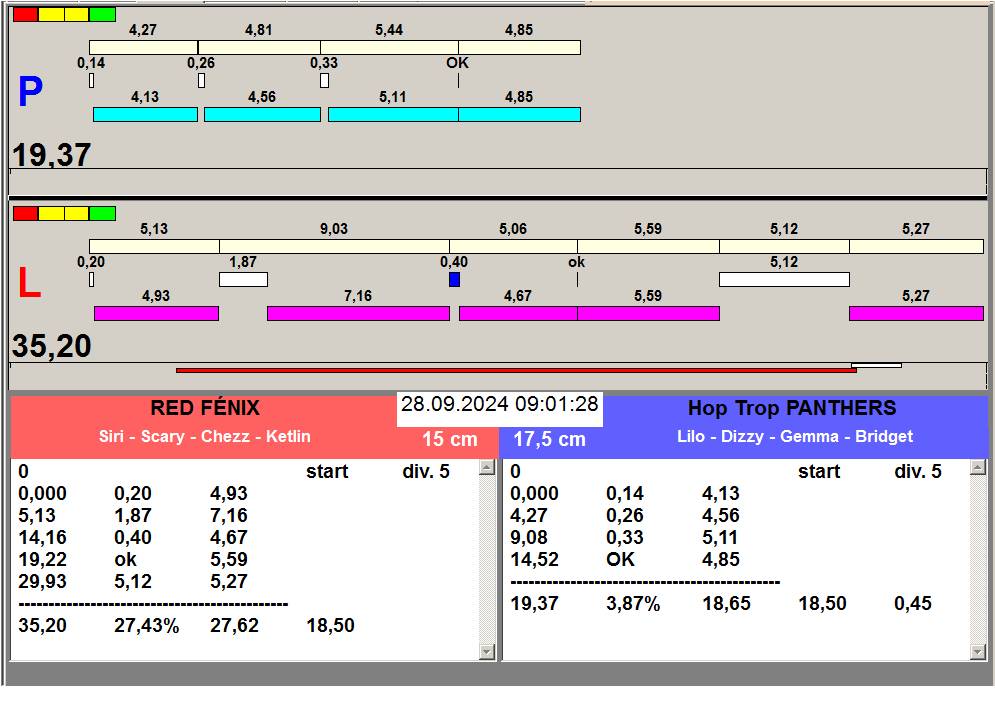This screenshot has width=995, height=716.
Task: Select the blue 0,40 changeover marker
Action: tap(454, 280)
